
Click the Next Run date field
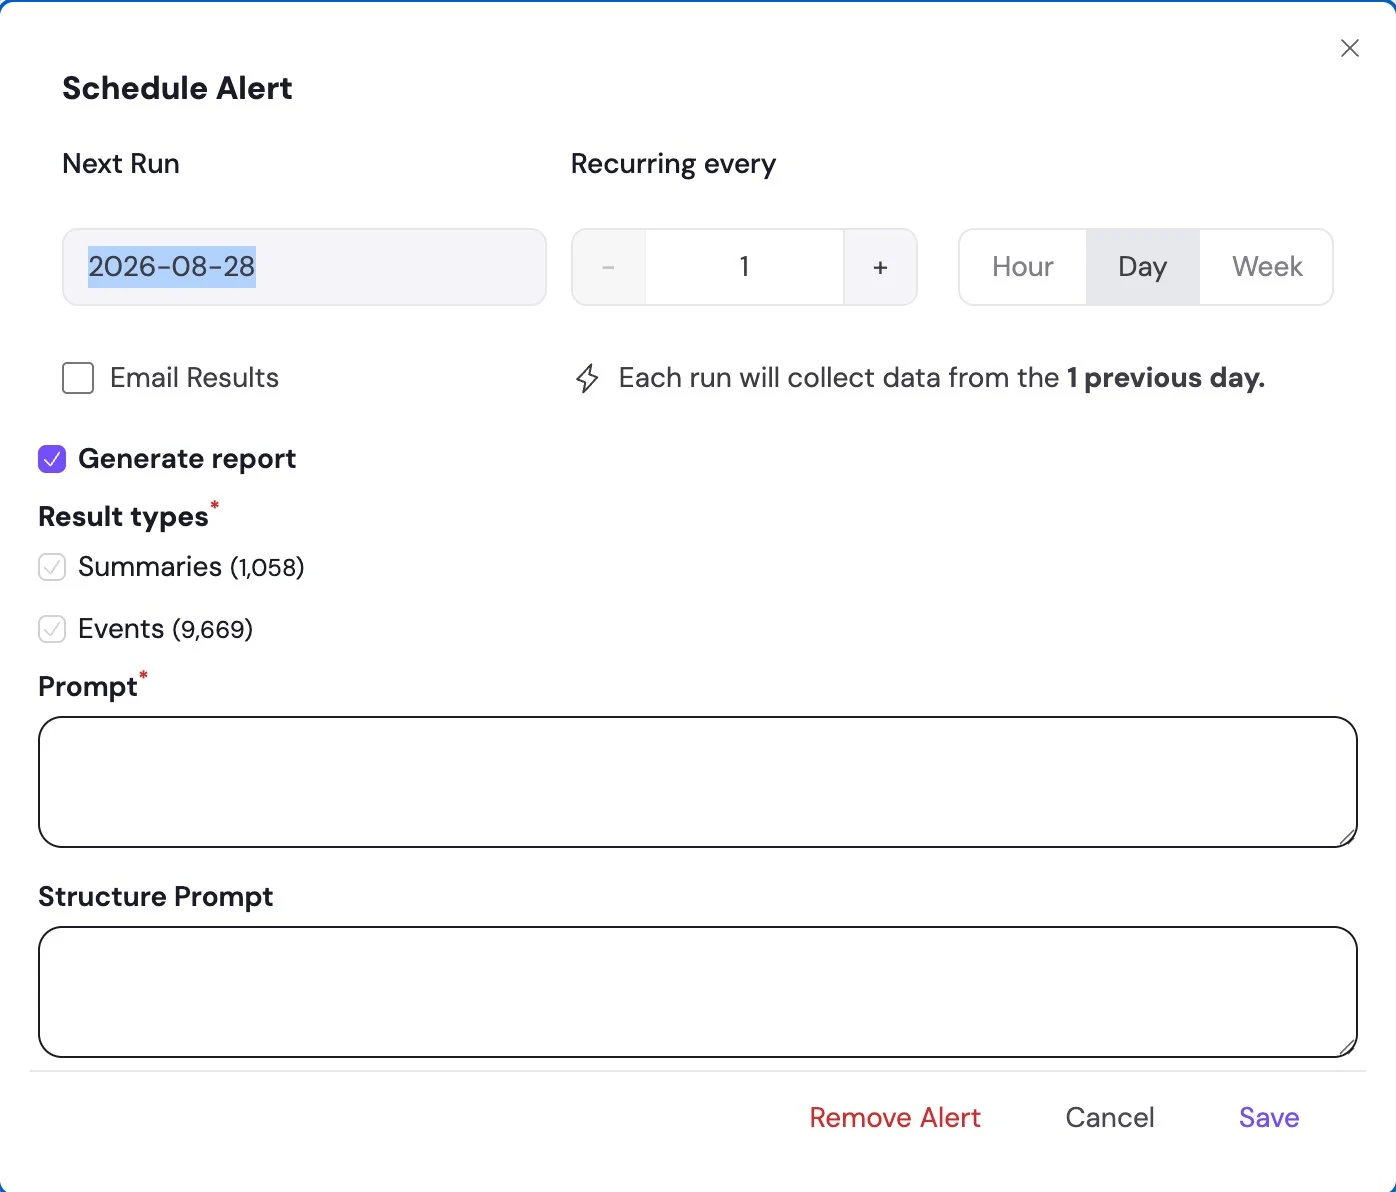304,267
